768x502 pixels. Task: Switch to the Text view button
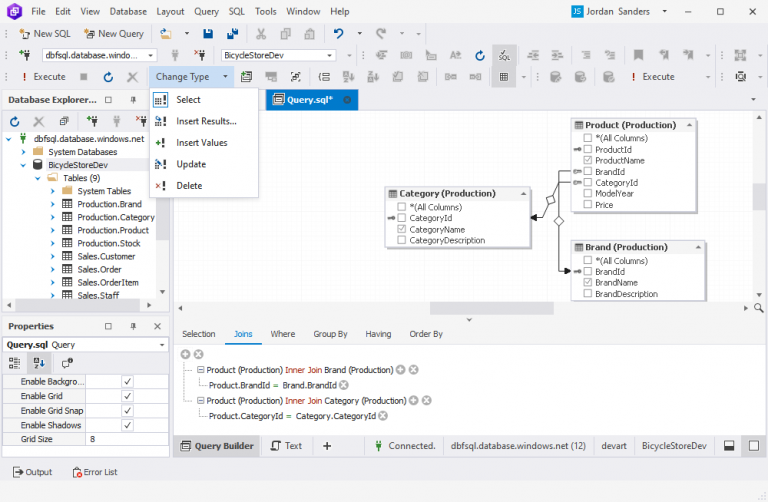point(285,446)
